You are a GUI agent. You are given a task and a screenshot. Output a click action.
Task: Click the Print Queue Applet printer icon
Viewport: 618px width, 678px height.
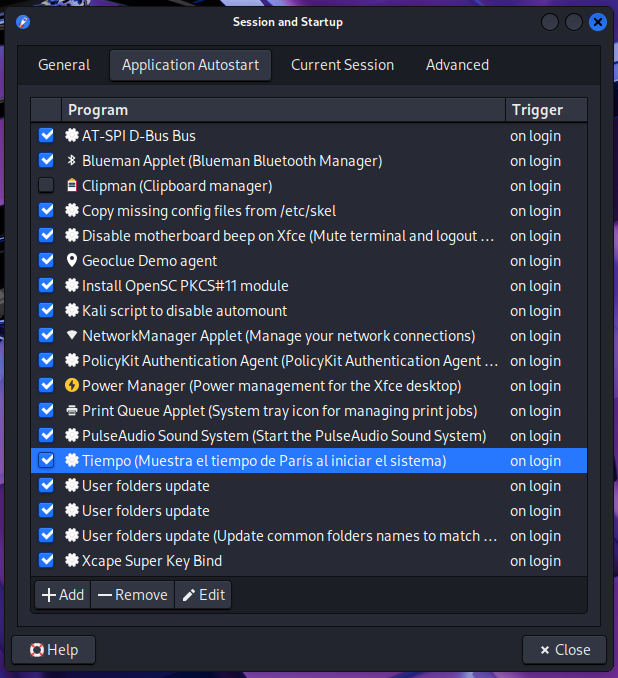pyautogui.click(x=72, y=411)
